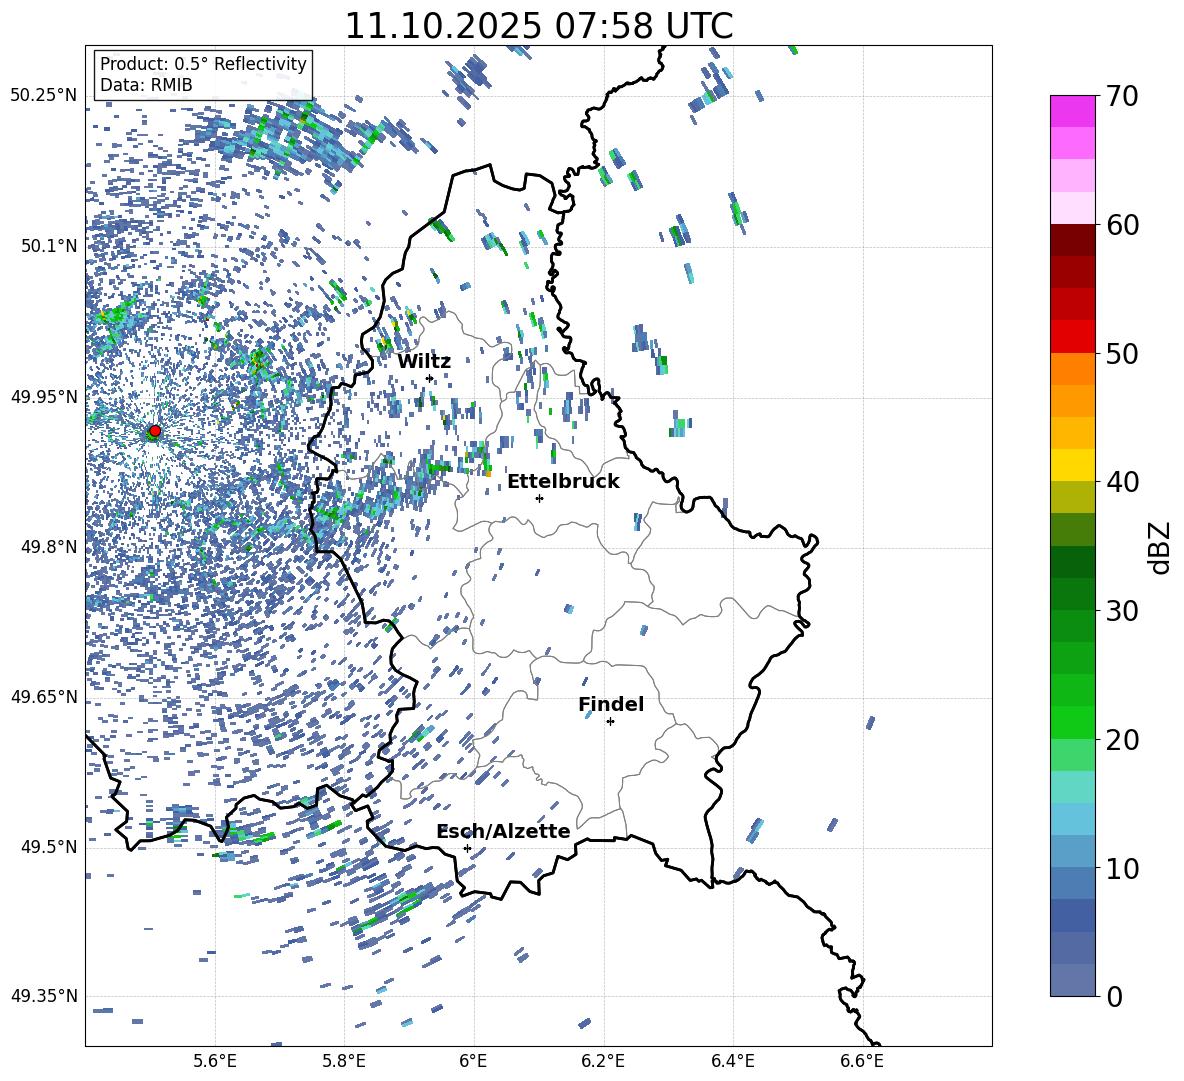Pick the dark maroon colorbar swatch below 60
This screenshot has height=1081, width=1184.
pos(1073,240)
